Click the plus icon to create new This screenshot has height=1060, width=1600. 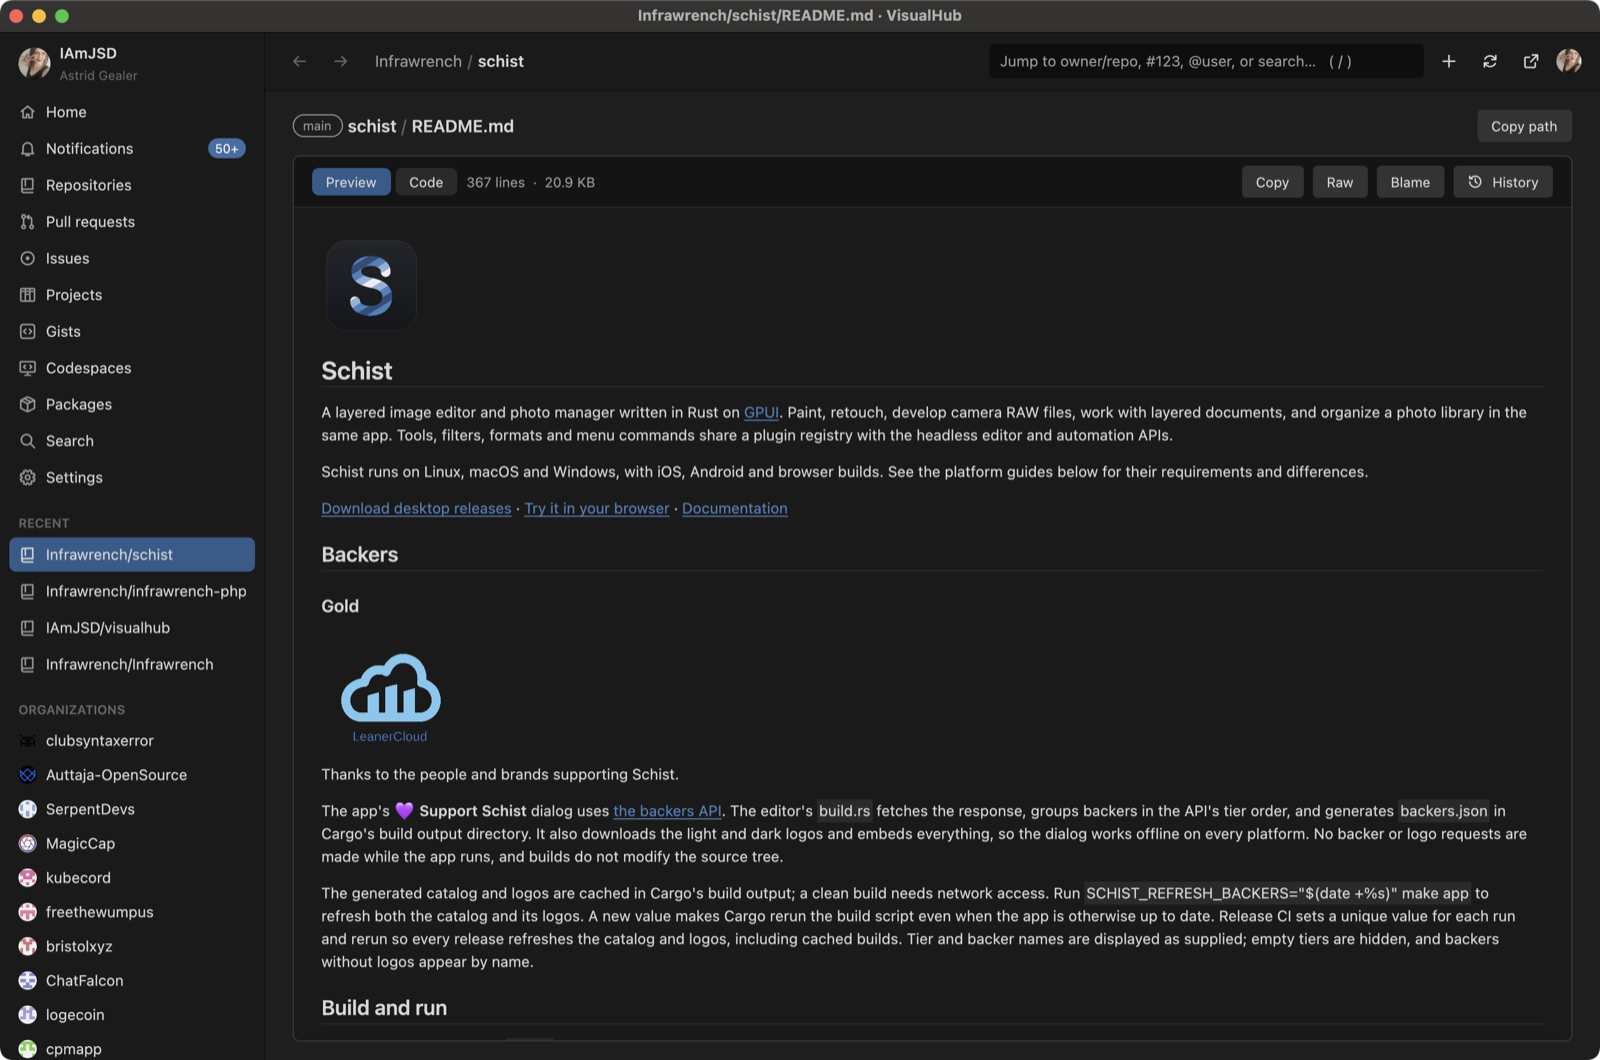coord(1448,61)
